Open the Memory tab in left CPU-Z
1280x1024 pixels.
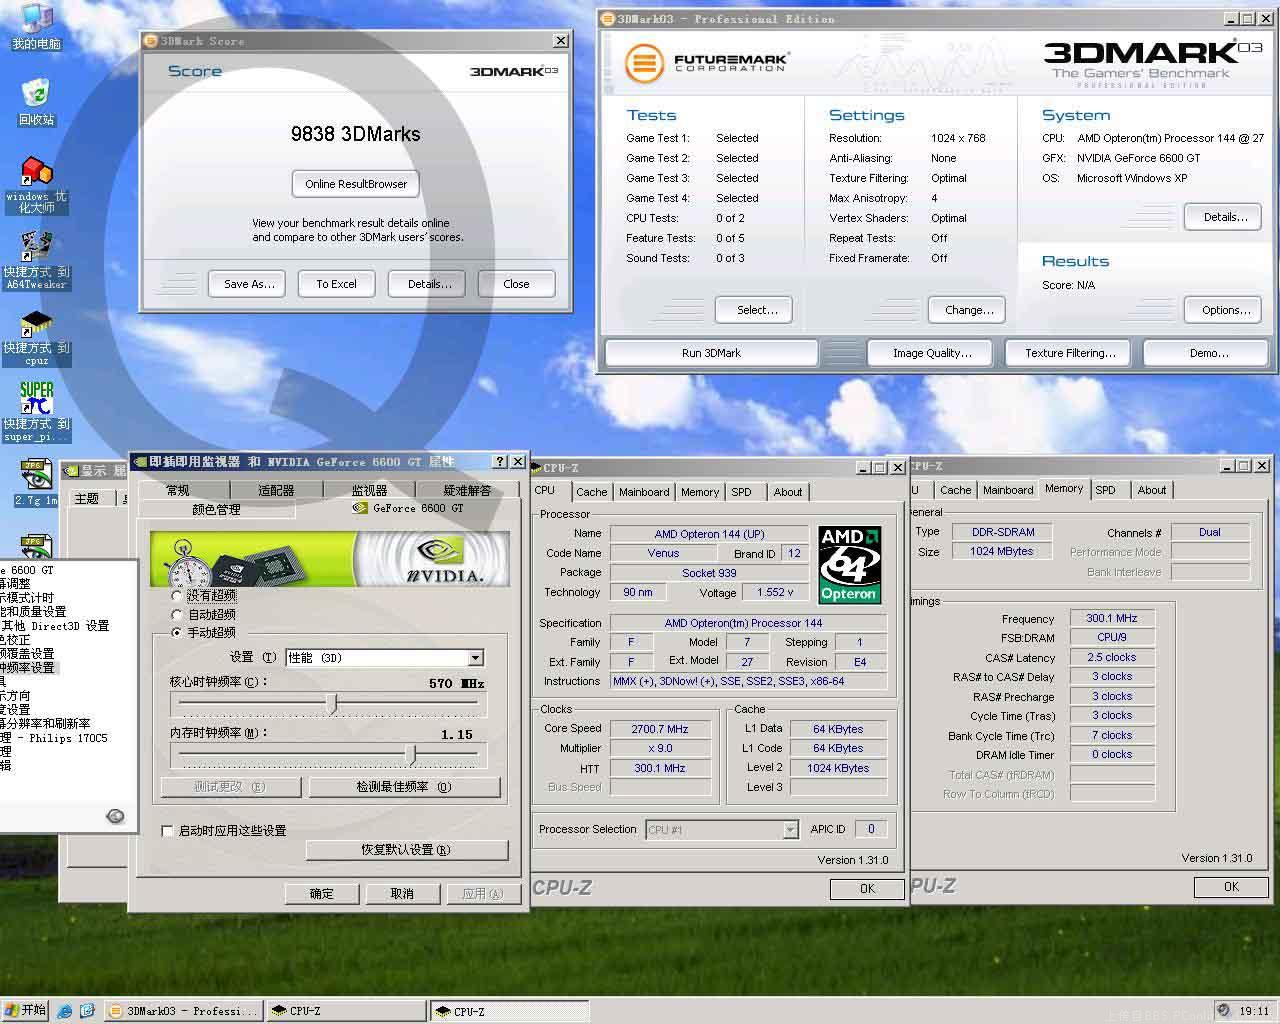[x=700, y=492]
